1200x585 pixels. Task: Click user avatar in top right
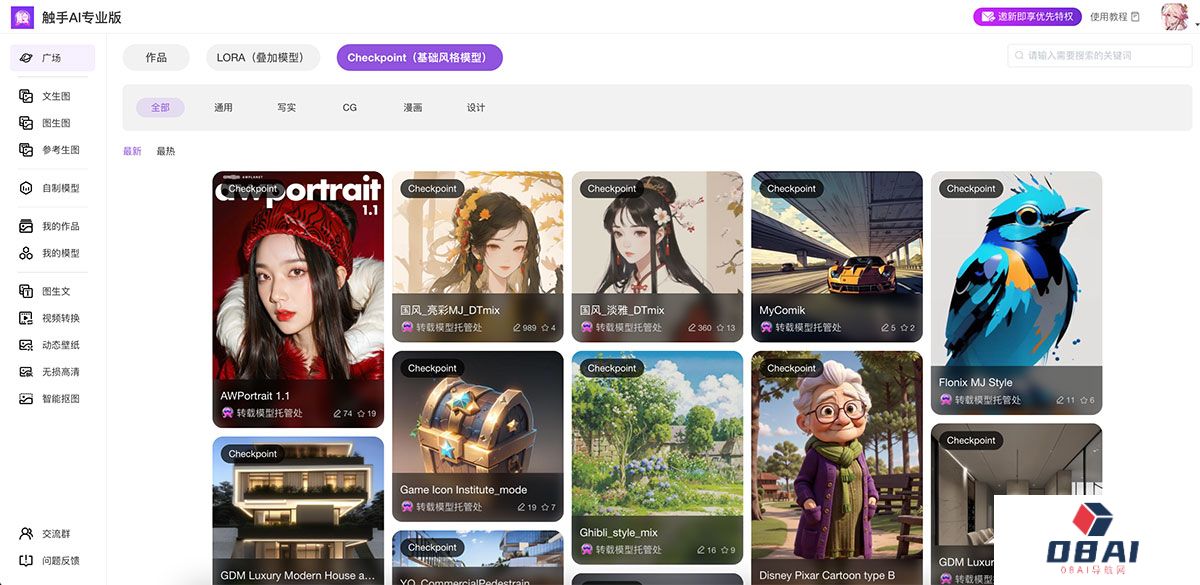click(1173, 16)
